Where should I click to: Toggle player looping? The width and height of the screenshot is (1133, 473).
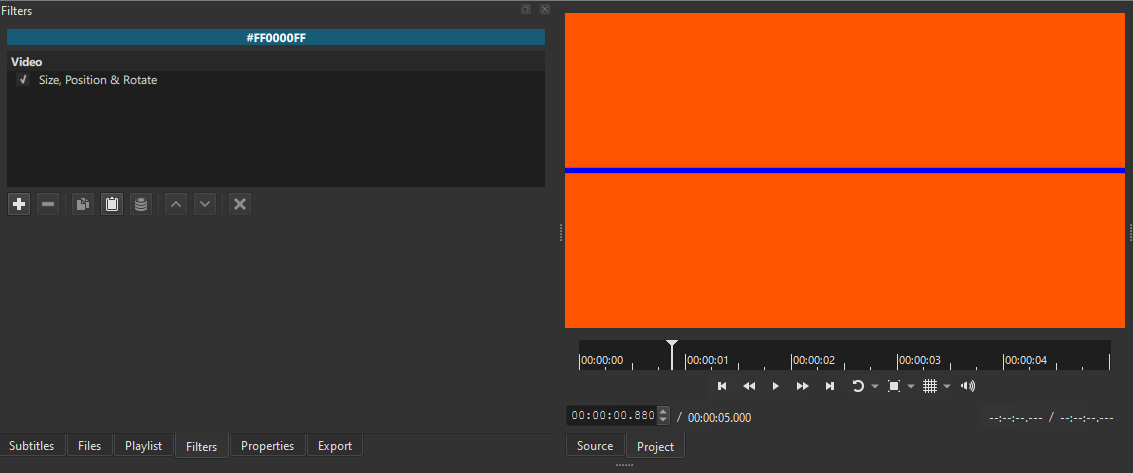(x=858, y=386)
